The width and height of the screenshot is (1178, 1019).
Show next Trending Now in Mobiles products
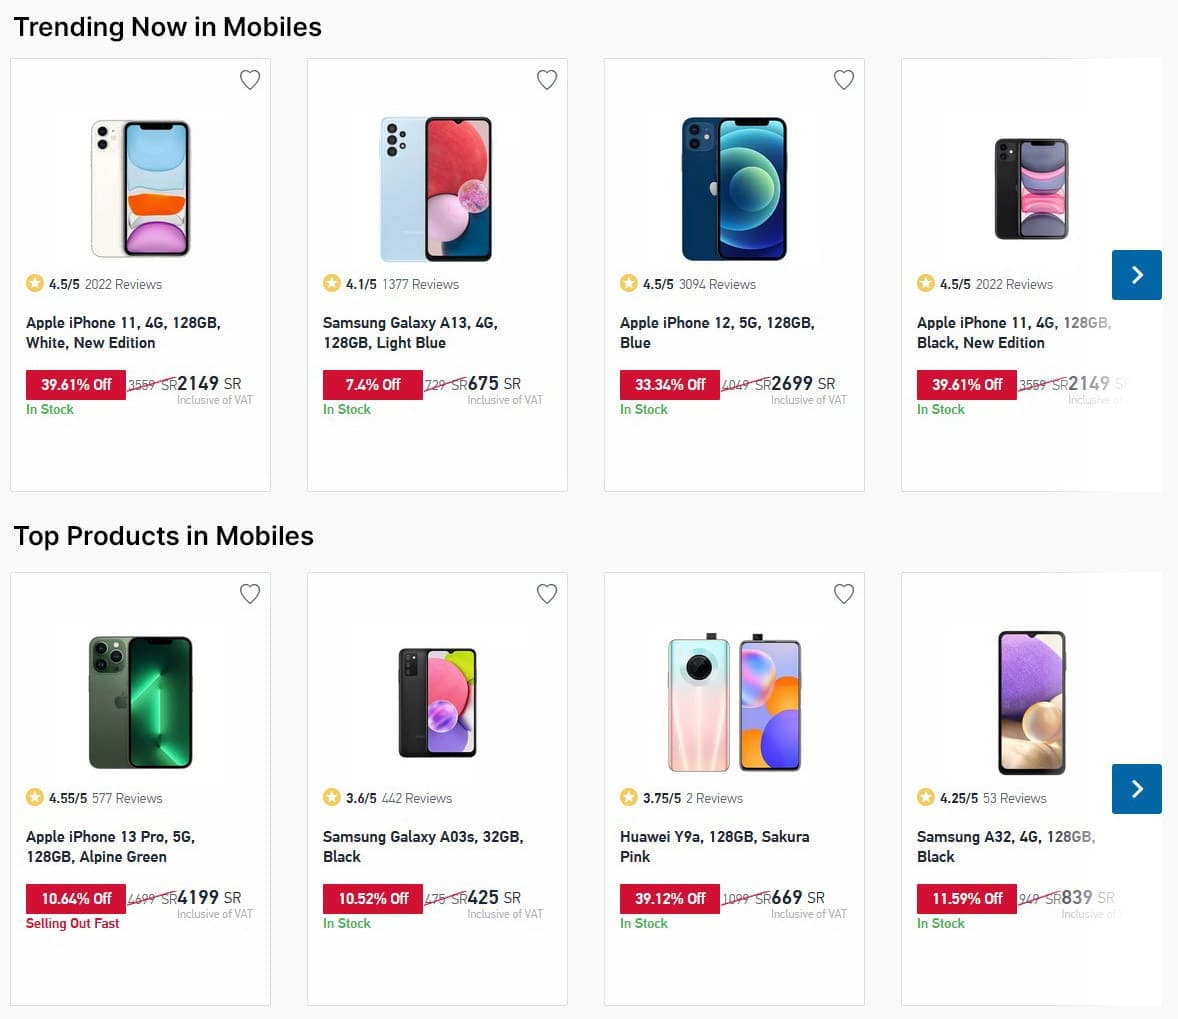[x=1136, y=275]
